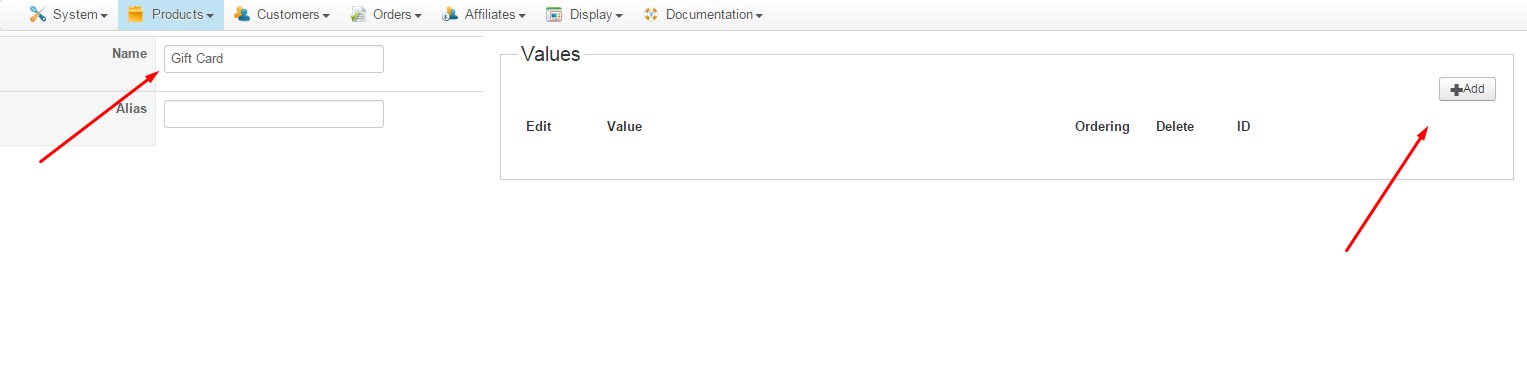Click the Affiliates icon
The width and height of the screenshot is (1527, 378).
click(450, 14)
